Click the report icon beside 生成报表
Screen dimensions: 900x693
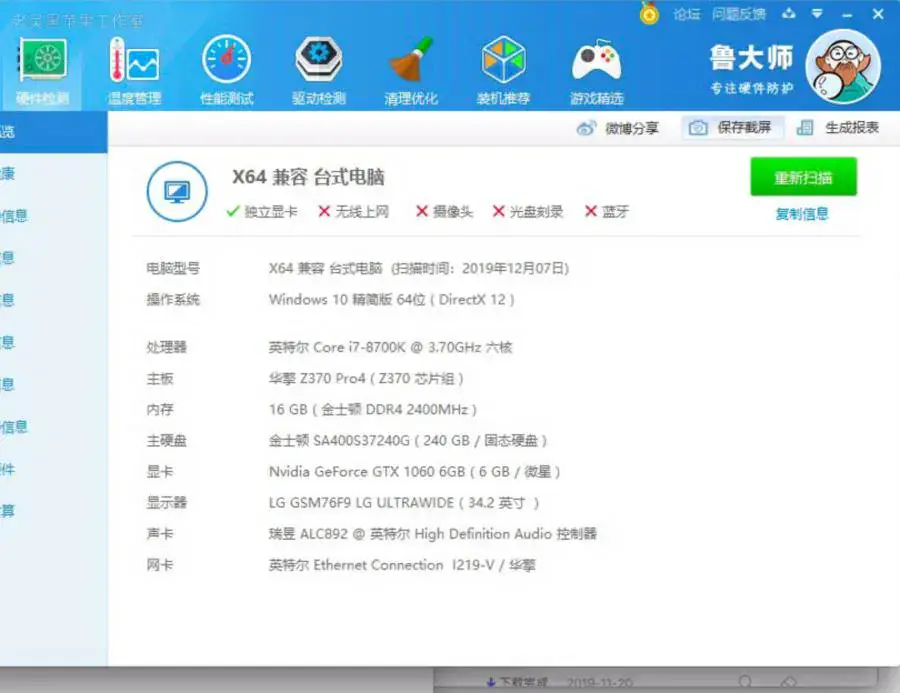805,127
